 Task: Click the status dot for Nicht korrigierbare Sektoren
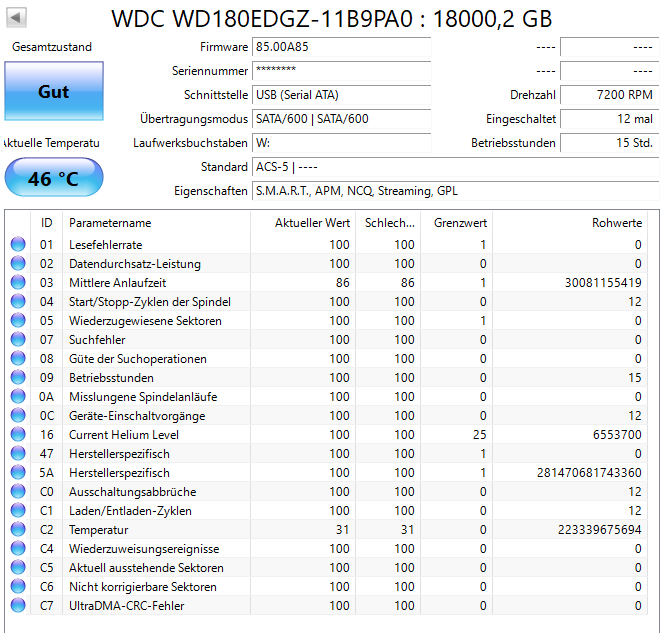point(18,586)
